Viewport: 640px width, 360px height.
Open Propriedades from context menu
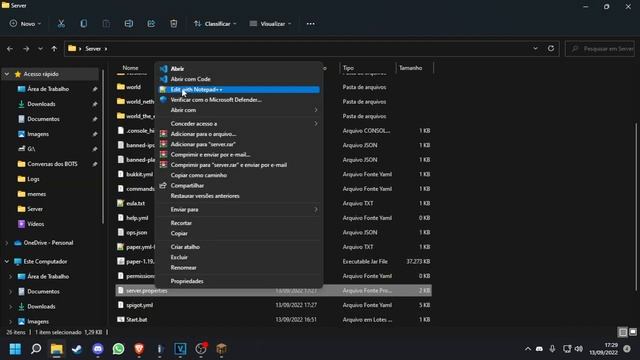tap(239, 281)
